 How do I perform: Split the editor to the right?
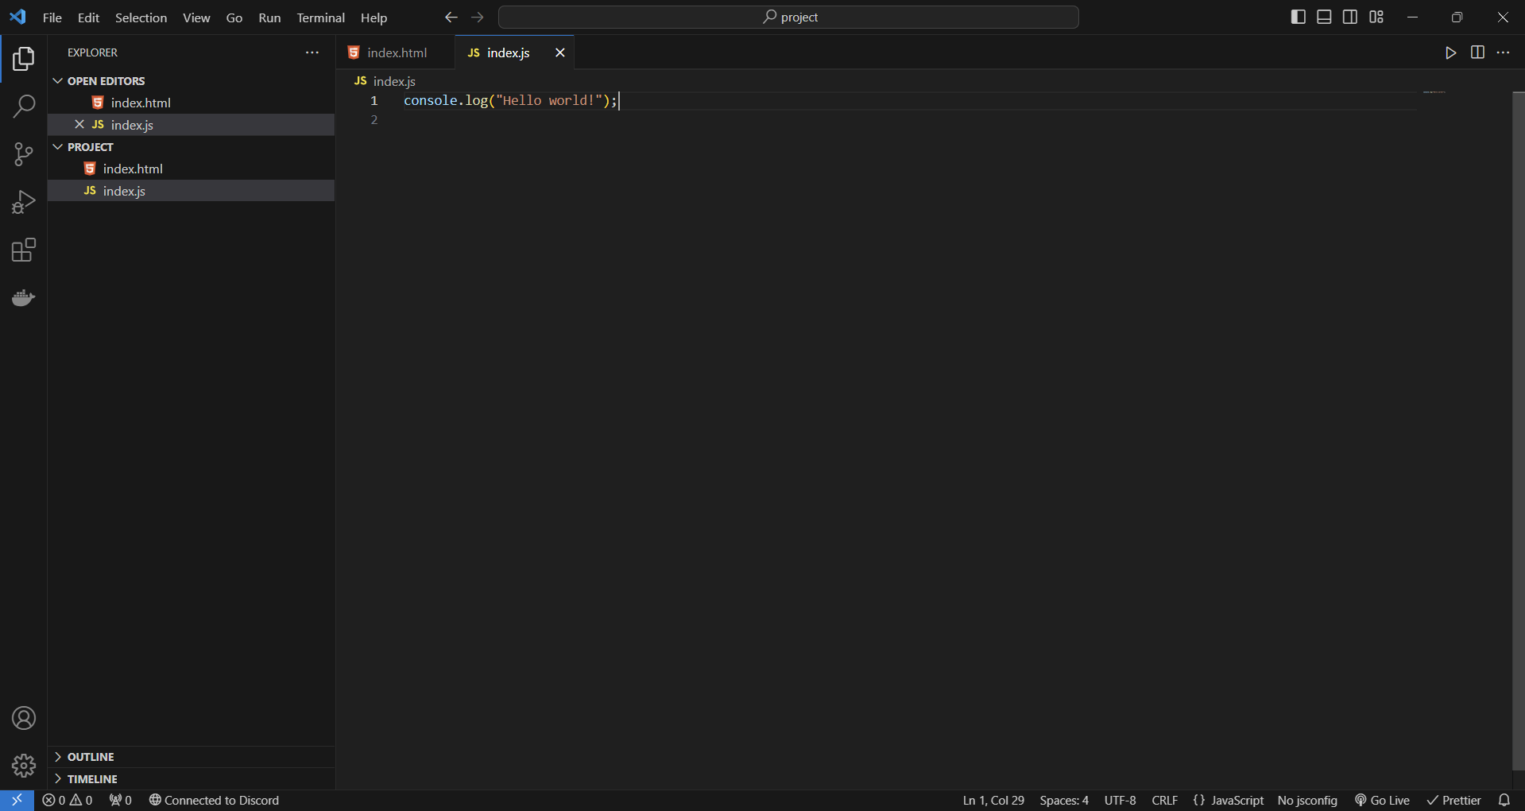coord(1477,53)
